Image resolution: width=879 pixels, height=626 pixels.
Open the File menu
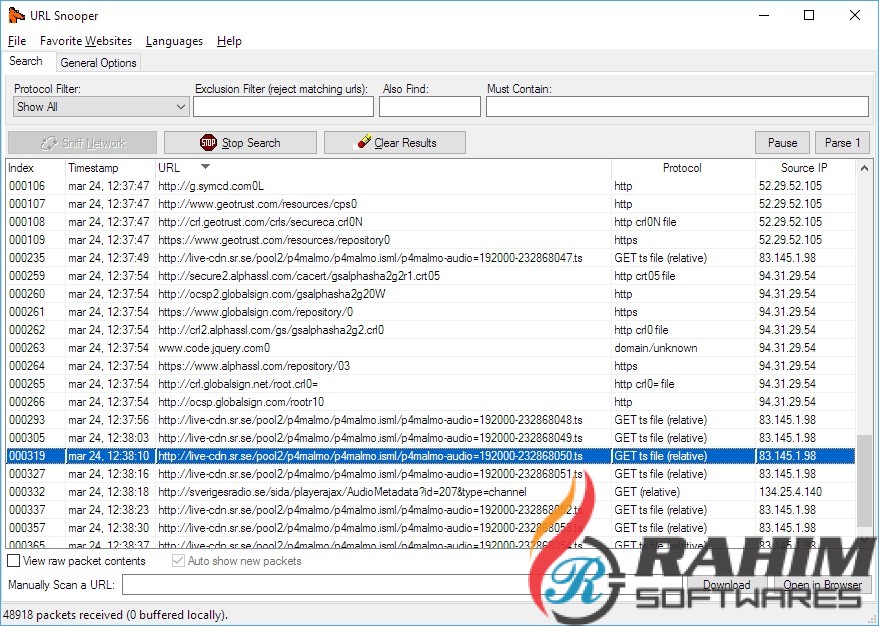[17, 41]
